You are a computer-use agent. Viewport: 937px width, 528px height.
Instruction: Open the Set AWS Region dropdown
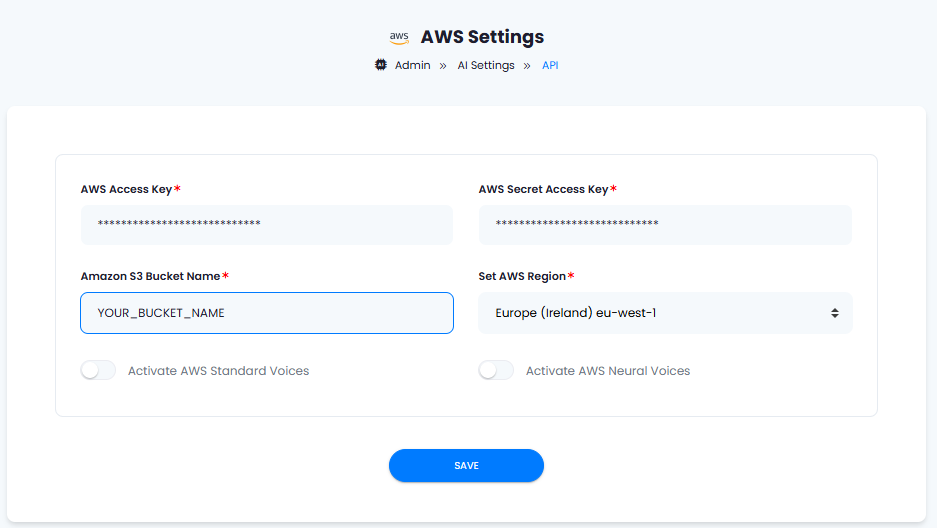pyautogui.click(x=665, y=313)
